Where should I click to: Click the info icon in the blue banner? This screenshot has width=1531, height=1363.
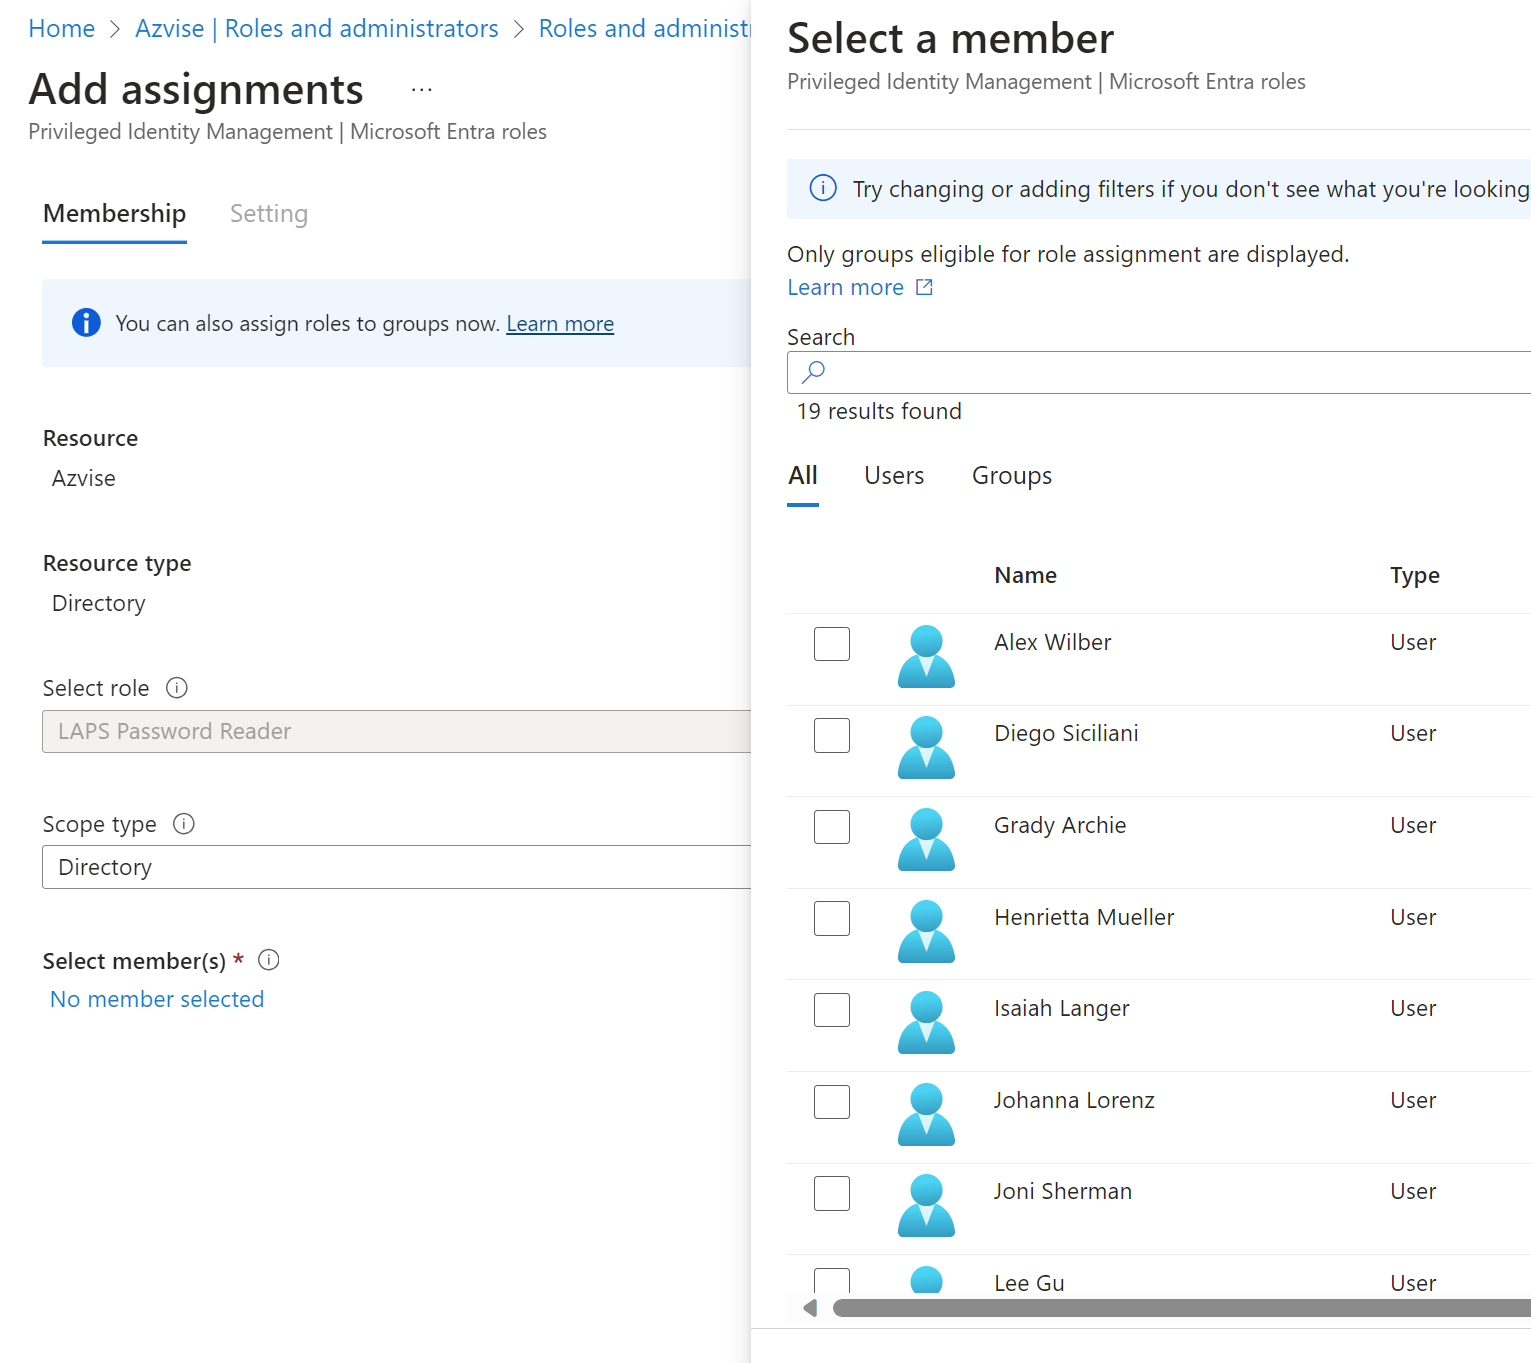coord(86,323)
